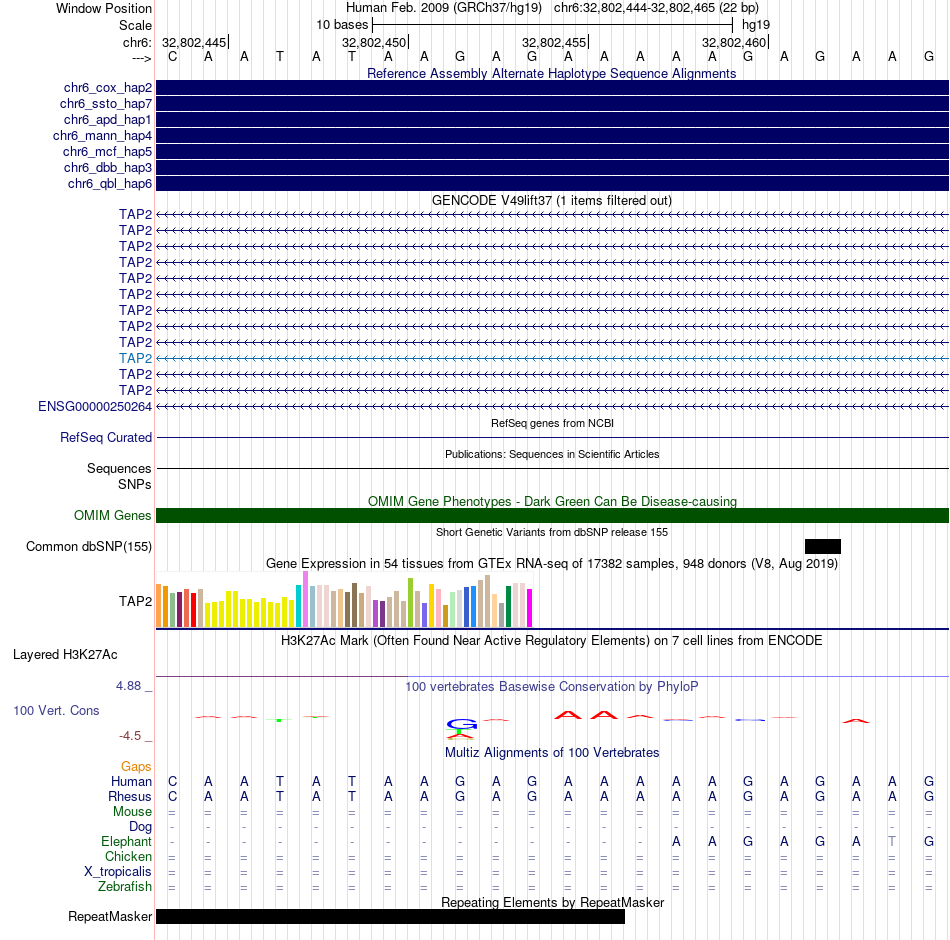Click the TAP2 label beside the GTEx chart
Screen dimensions: 950x940
pos(135,601)
